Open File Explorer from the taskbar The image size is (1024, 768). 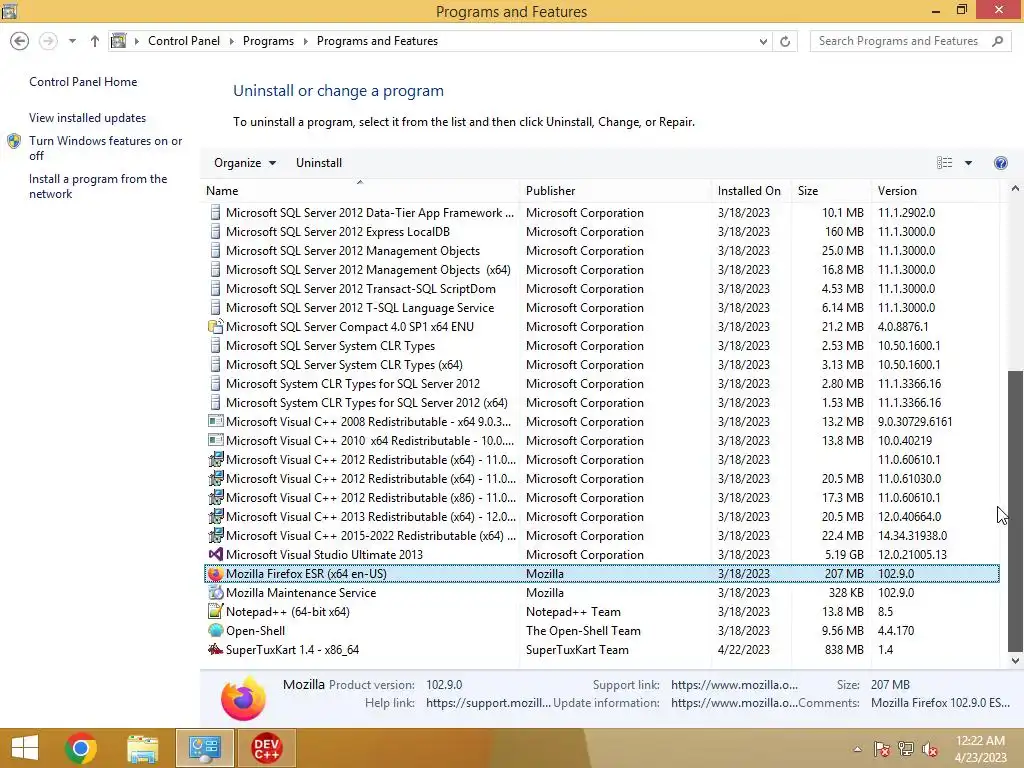click(142, 748)
